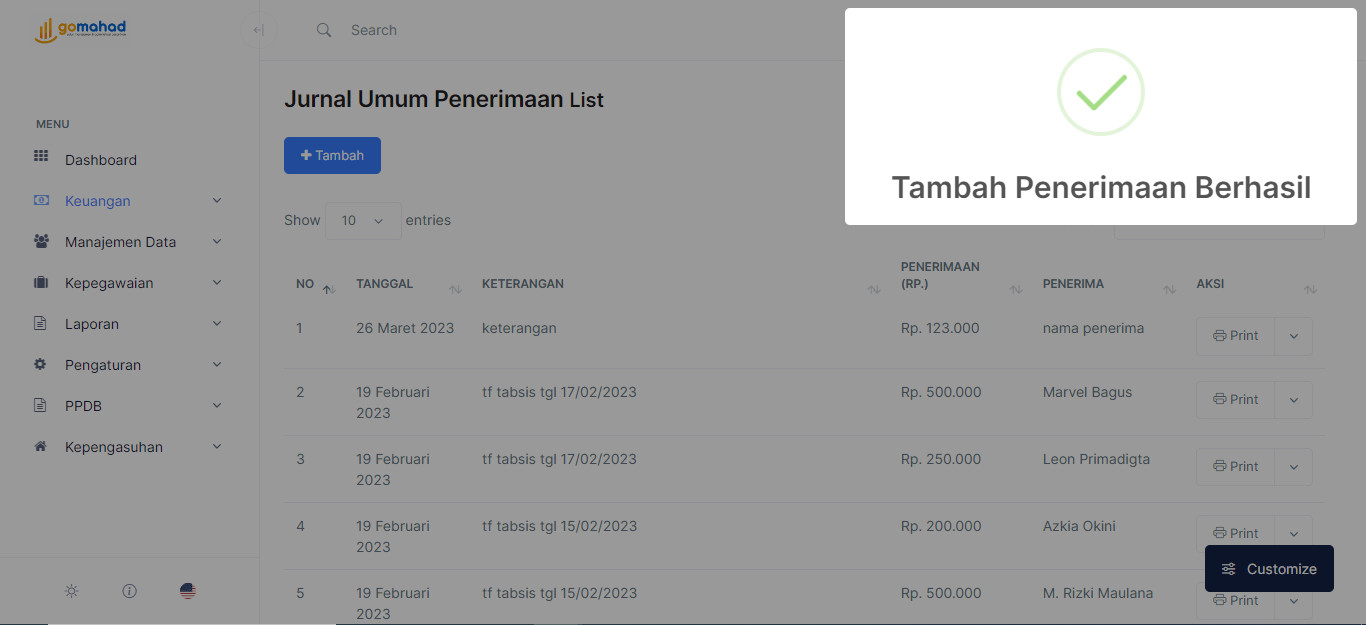
Task: Click the Search input field
Action: (500, 30)
